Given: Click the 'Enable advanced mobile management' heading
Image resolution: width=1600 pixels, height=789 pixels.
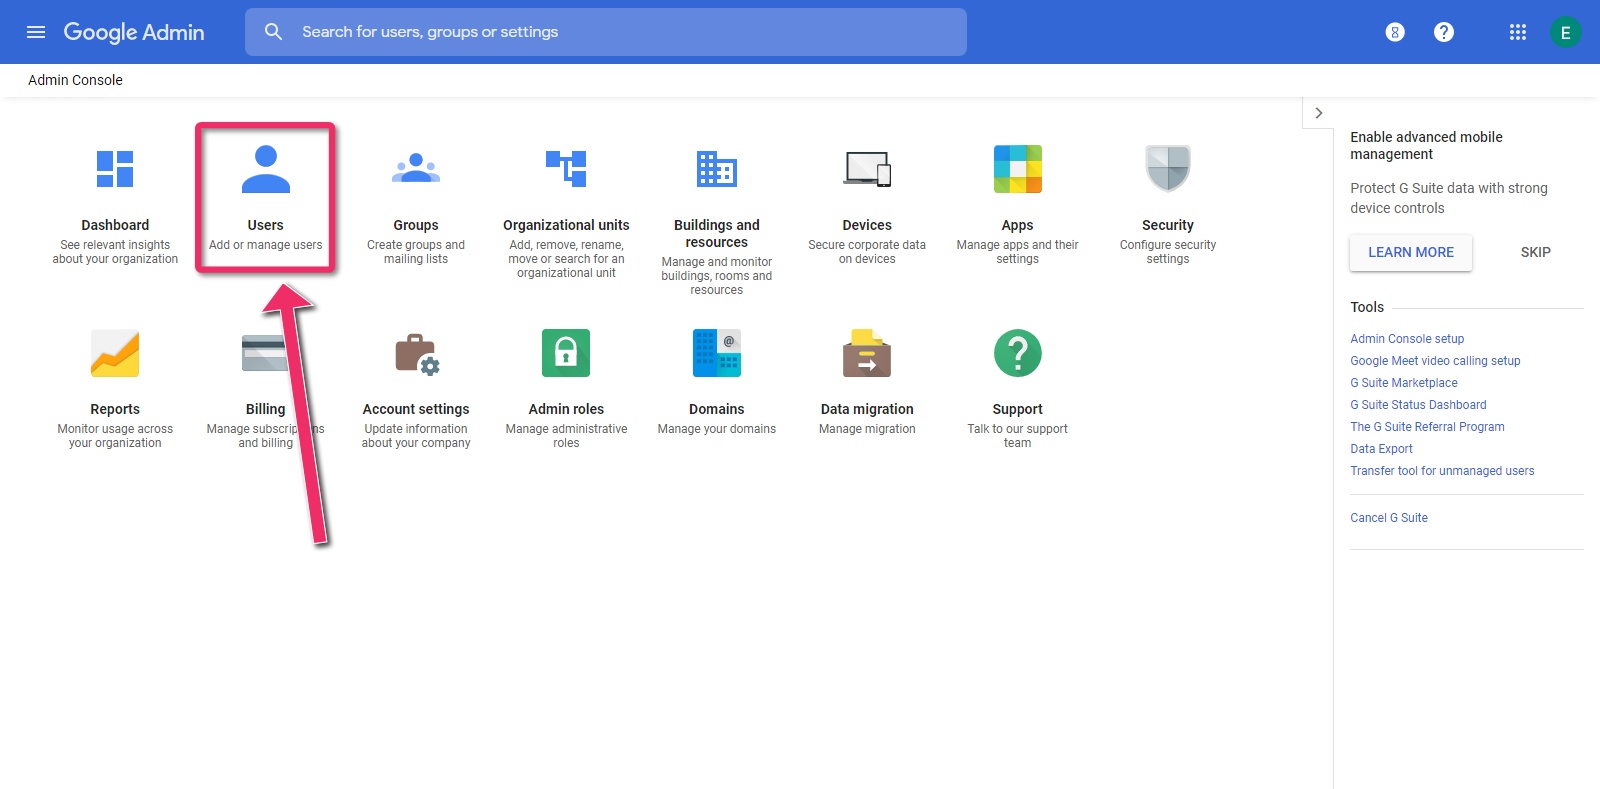Looking at the screenshot, I should point(1426,145).
